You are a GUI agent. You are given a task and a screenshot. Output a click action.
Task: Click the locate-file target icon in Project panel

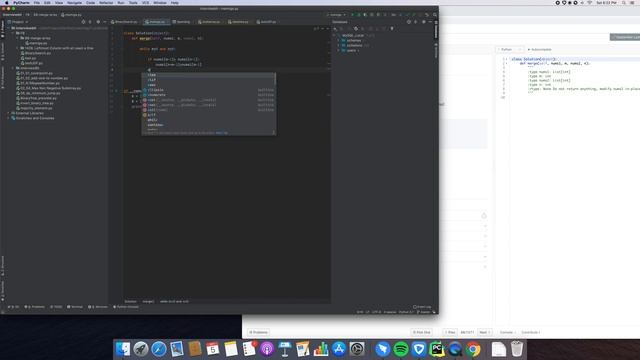pyautogui.click(x=83, y=22)
